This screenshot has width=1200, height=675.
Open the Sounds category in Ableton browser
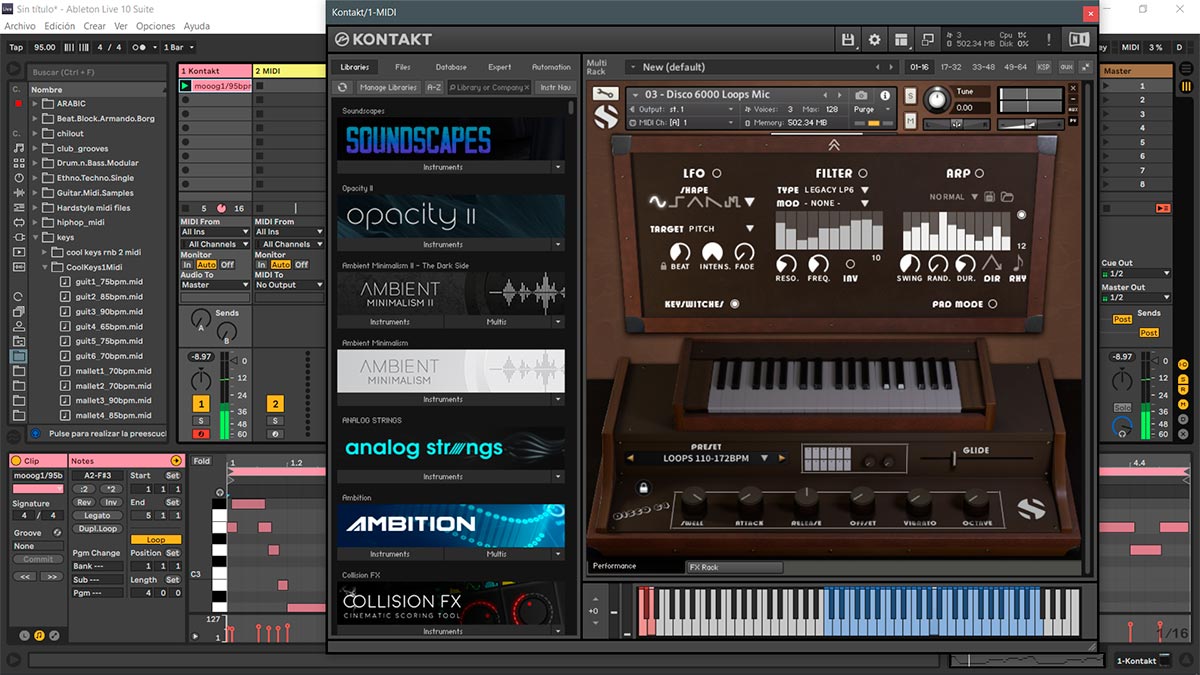pos(19,148)
